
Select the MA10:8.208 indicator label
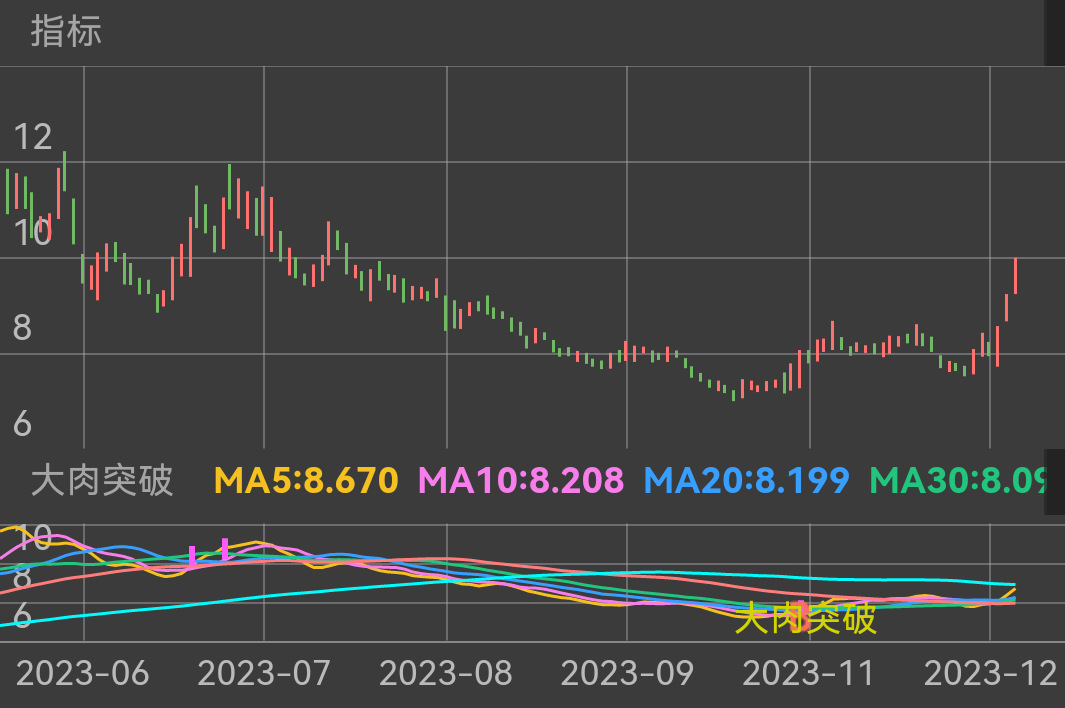[x=520, y=481]
